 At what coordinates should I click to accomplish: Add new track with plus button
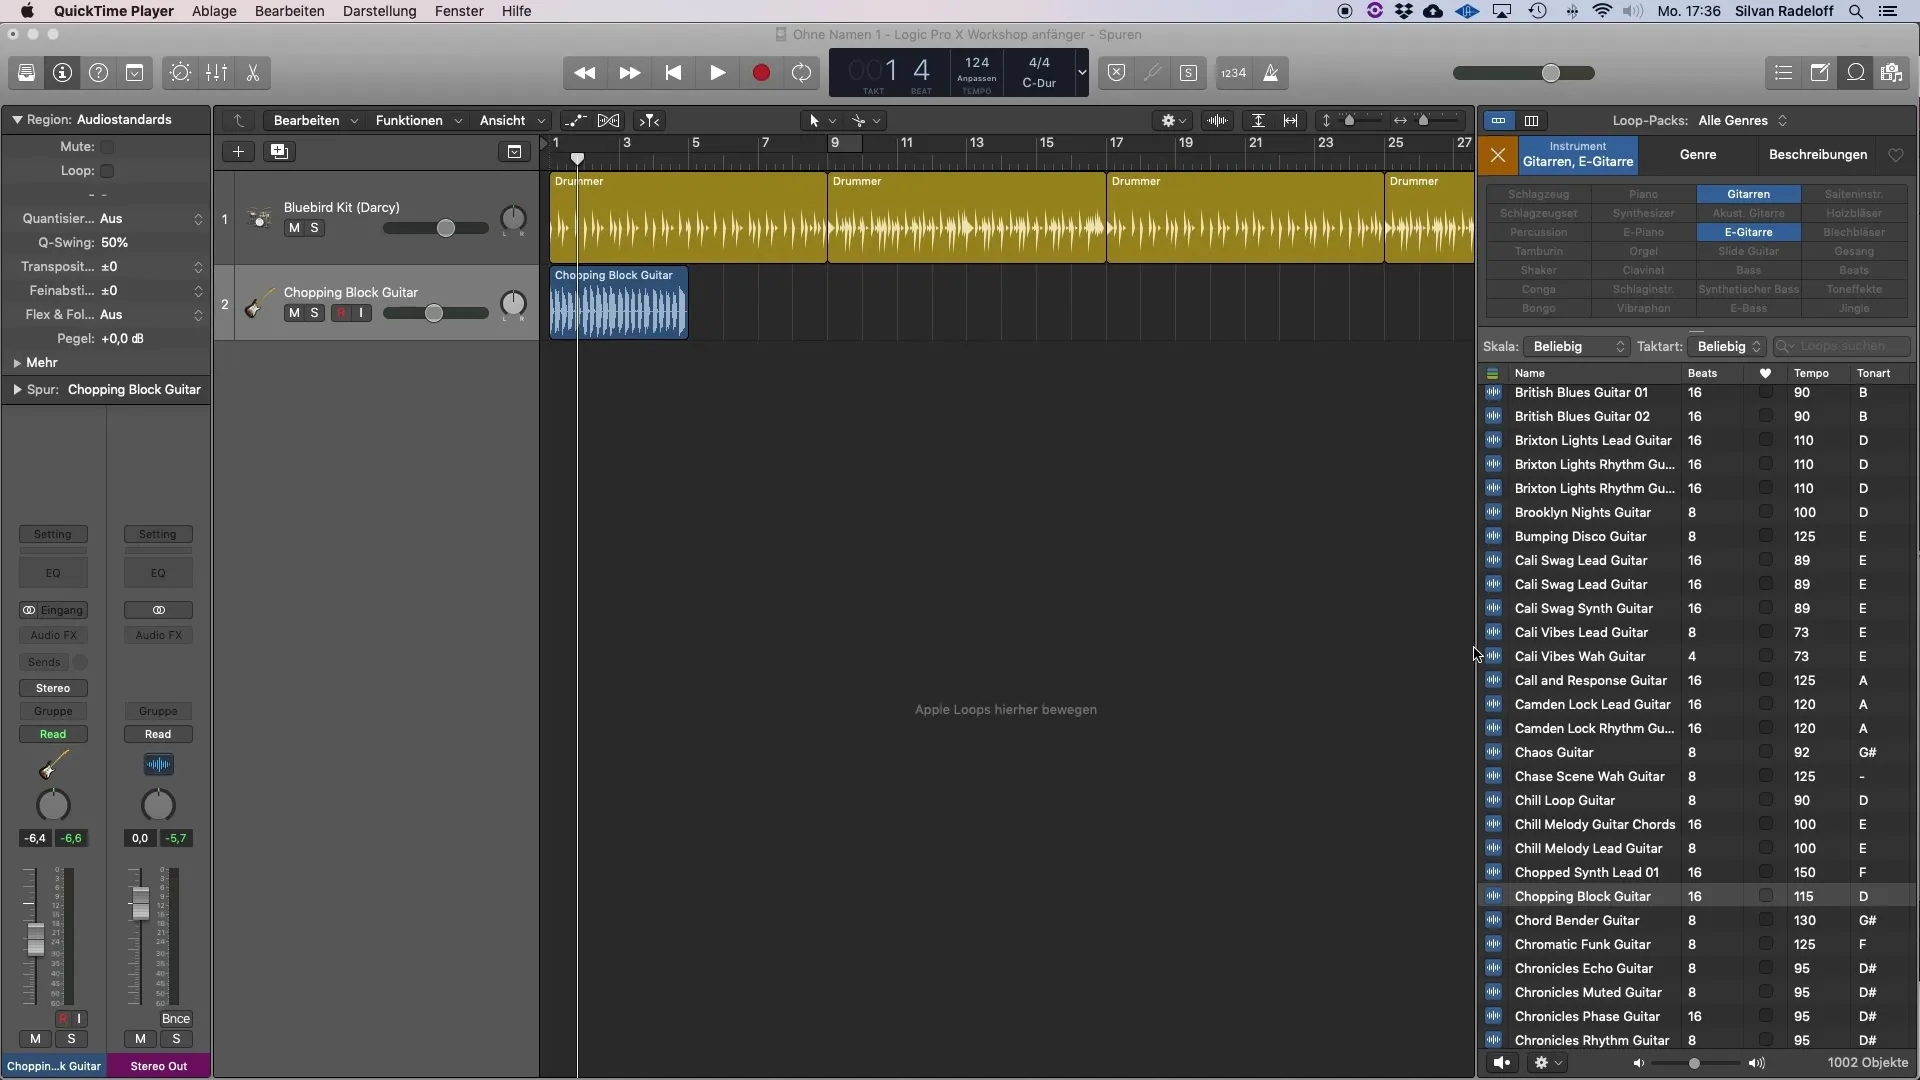tap(238, 152)
